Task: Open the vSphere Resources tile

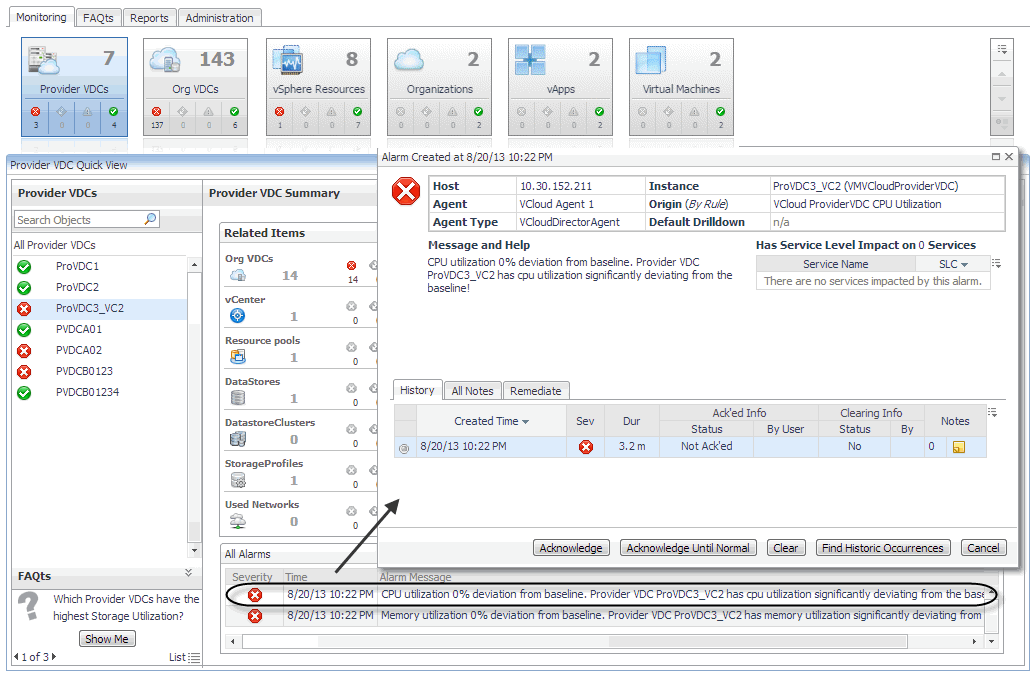Action: pos(319,87)
